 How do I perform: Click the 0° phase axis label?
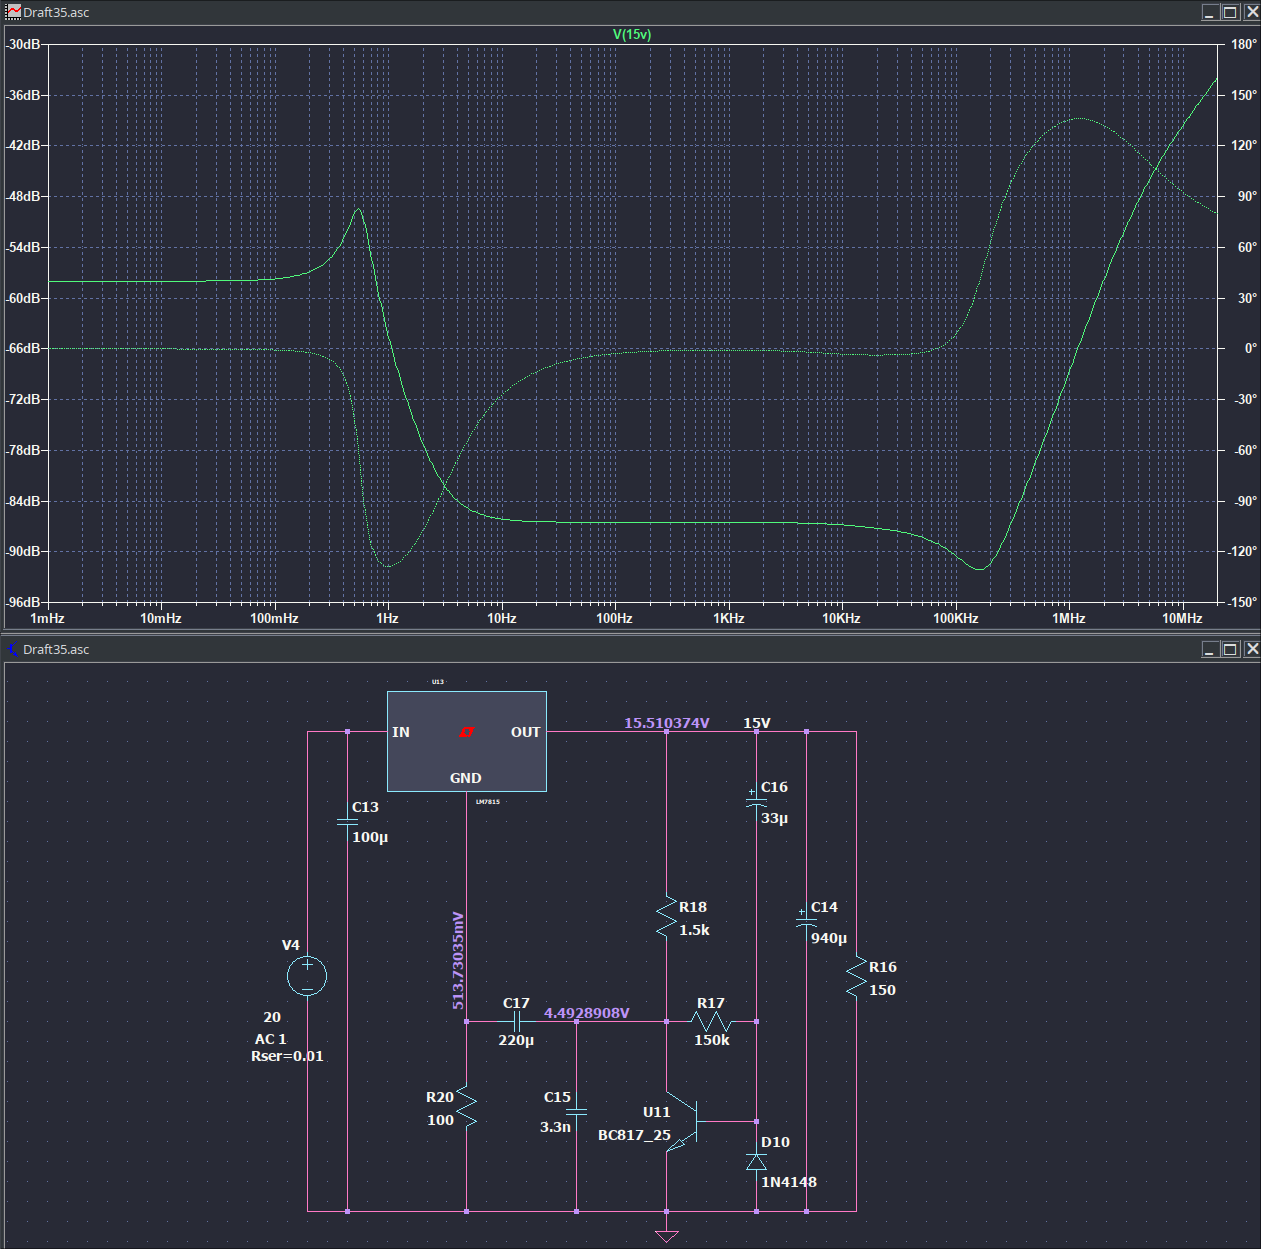tap(1250, 348)
